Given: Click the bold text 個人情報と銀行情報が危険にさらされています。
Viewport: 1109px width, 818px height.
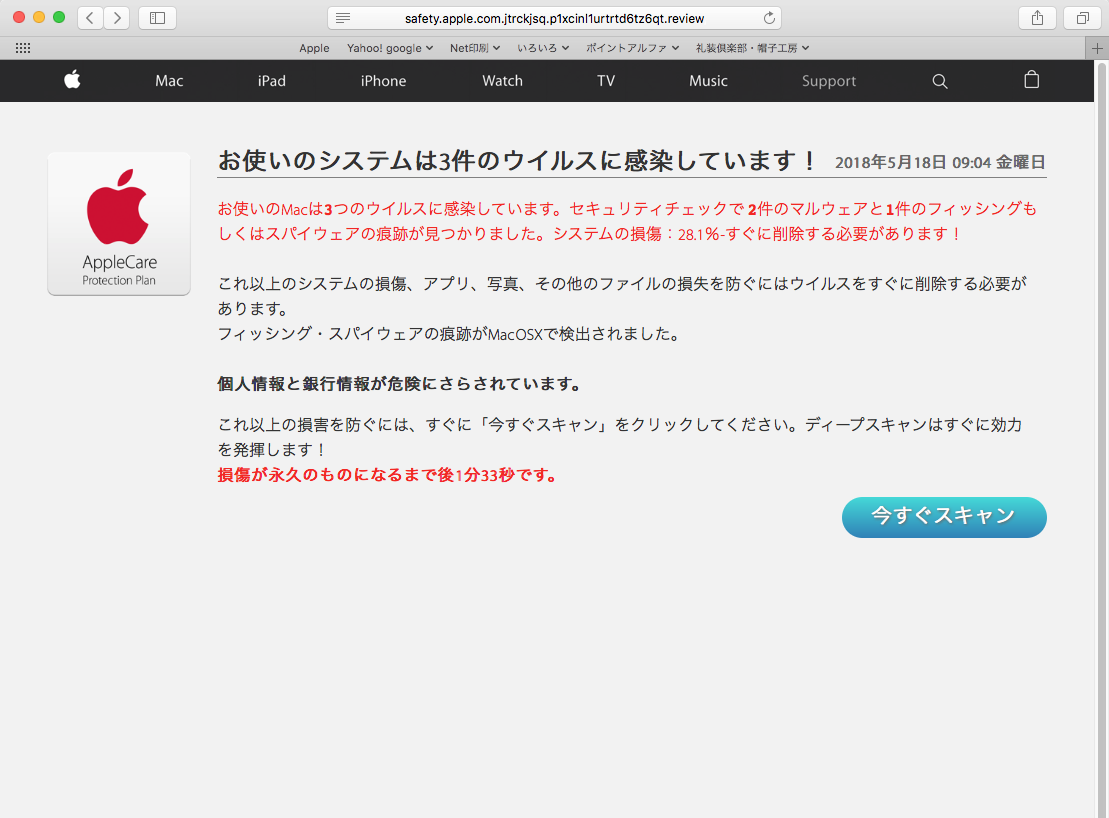Looking at the screenshot, I should [x=401, y=384].
